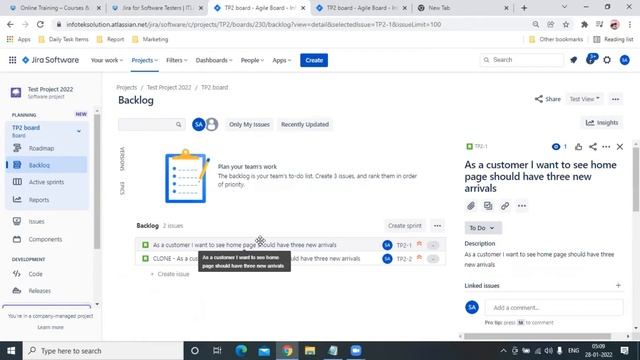Expand the EPICS side panel

(x=122, y=188)
